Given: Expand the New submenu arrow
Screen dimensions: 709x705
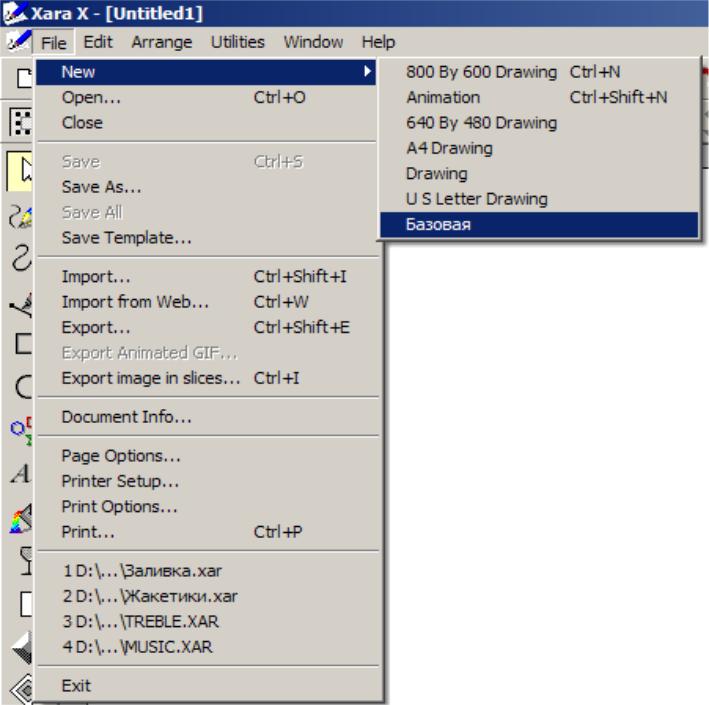Looking at the screenshot, I should point(367,71).
